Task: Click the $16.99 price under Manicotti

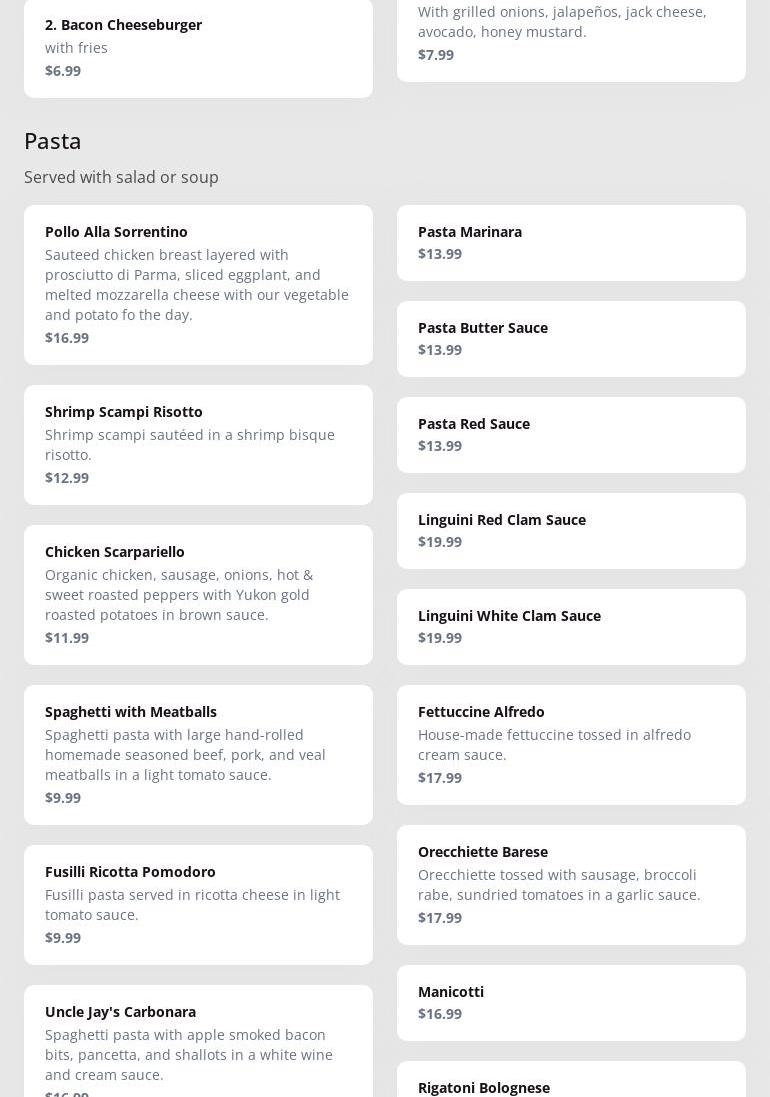Action: click(x=440, y=1014)
